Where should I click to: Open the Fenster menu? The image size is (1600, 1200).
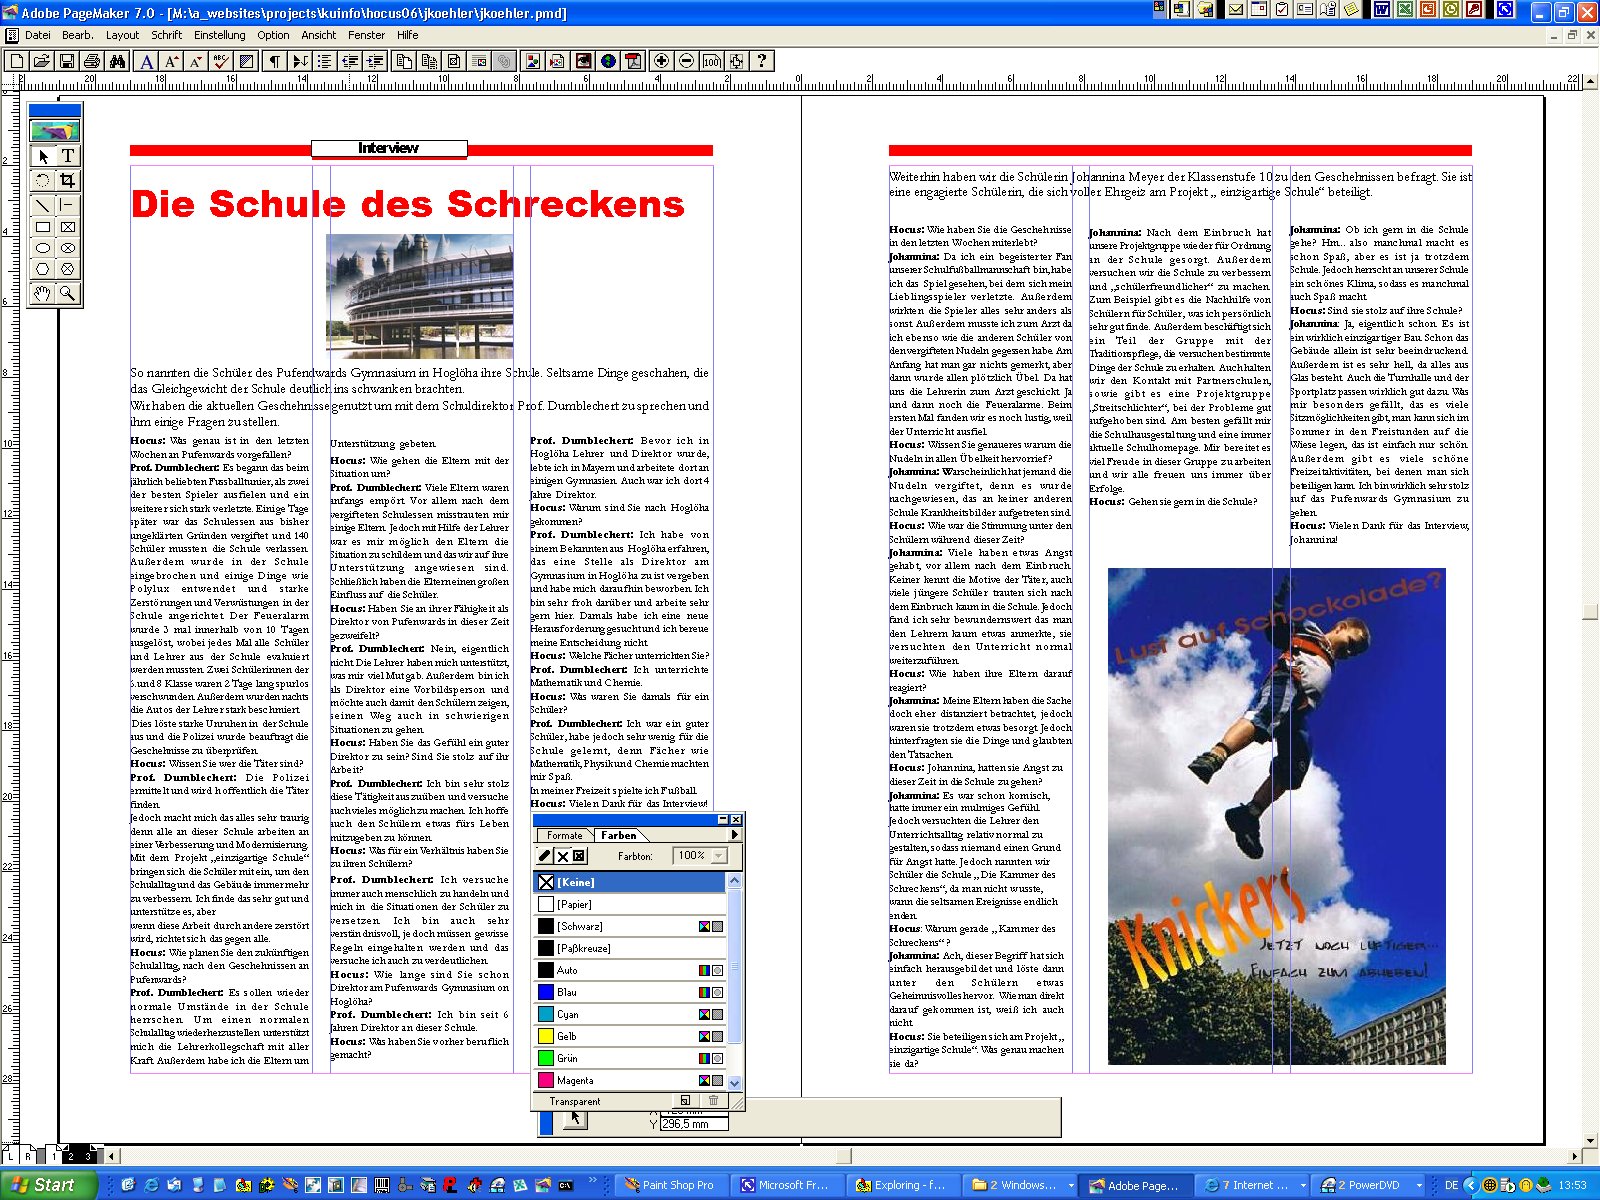pyautogui.click(x=367, y=35)
